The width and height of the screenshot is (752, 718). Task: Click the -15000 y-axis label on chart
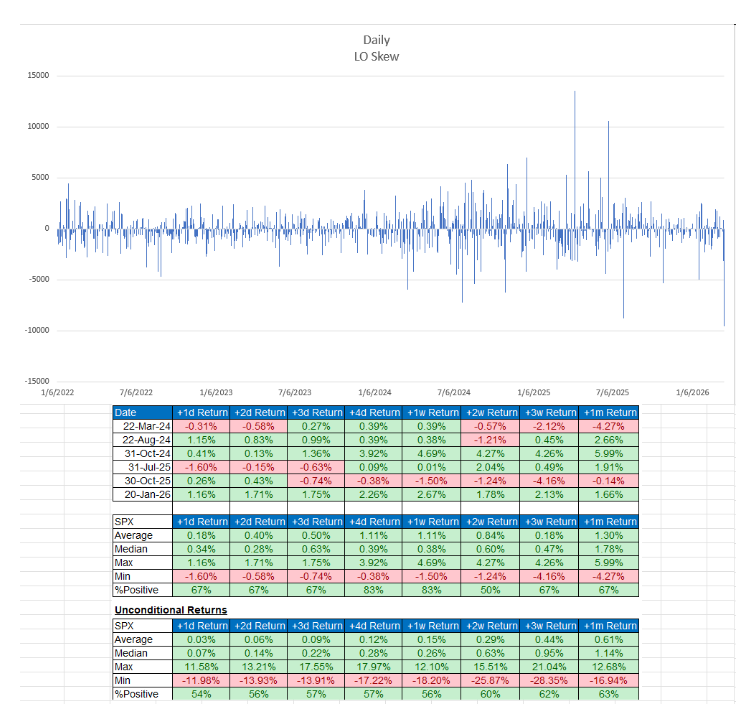[35, 381]
